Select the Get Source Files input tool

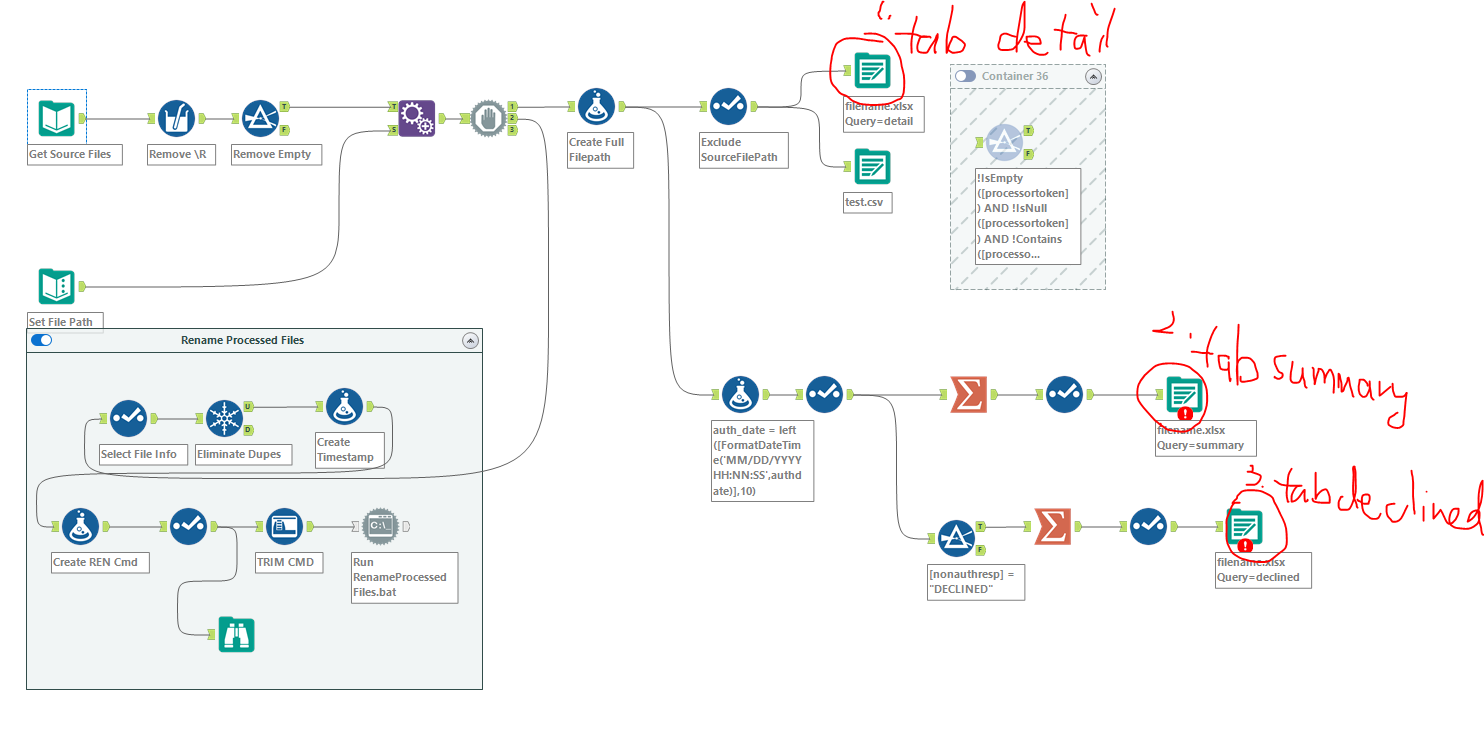click(x=56, y=117)
